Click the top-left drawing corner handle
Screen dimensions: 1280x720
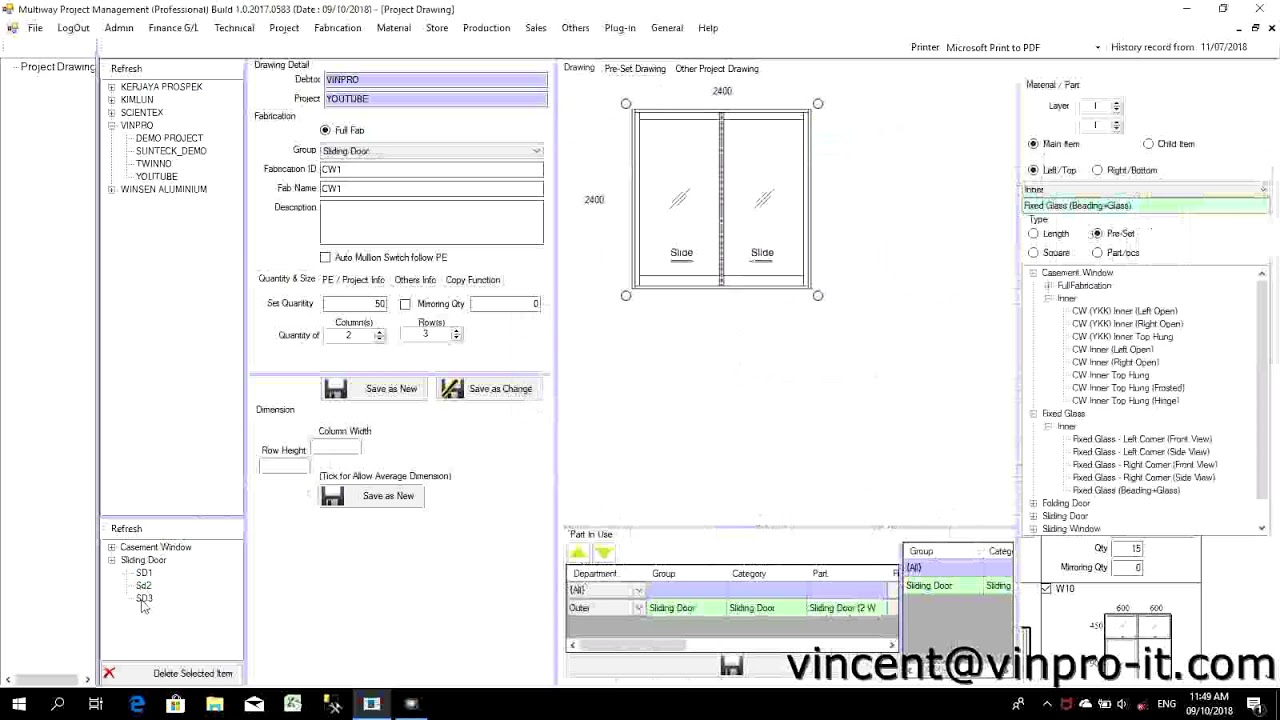(x=626, y=104)
